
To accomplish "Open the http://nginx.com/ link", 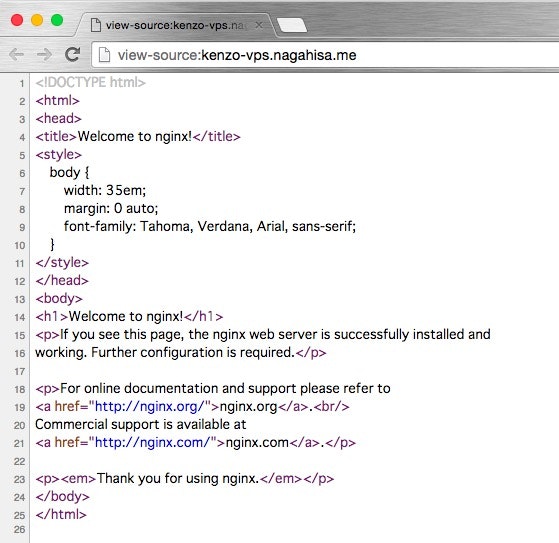I will point(153,442).
